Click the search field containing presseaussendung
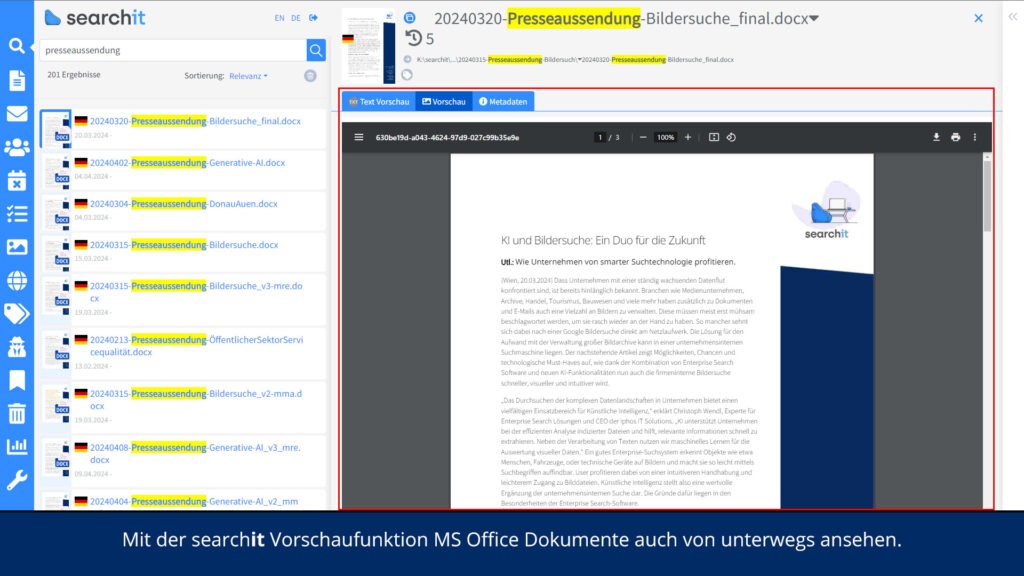1024x576 pixels. (x=172, y=50)
